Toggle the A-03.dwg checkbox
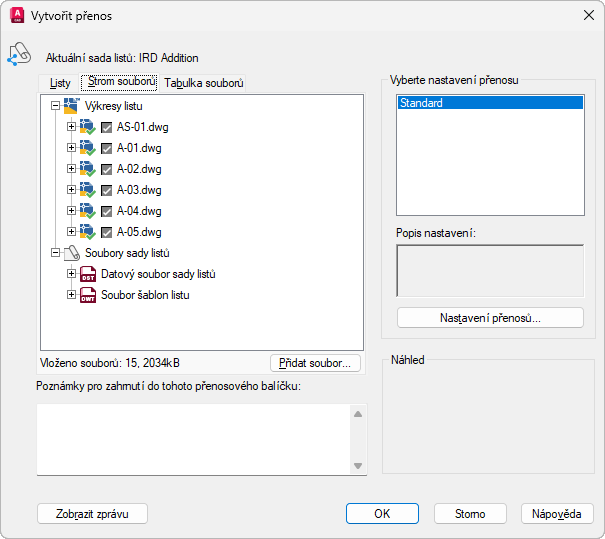The width and height of the screenshot is (605, 539). pyautogui.click(x=107, y=190)
